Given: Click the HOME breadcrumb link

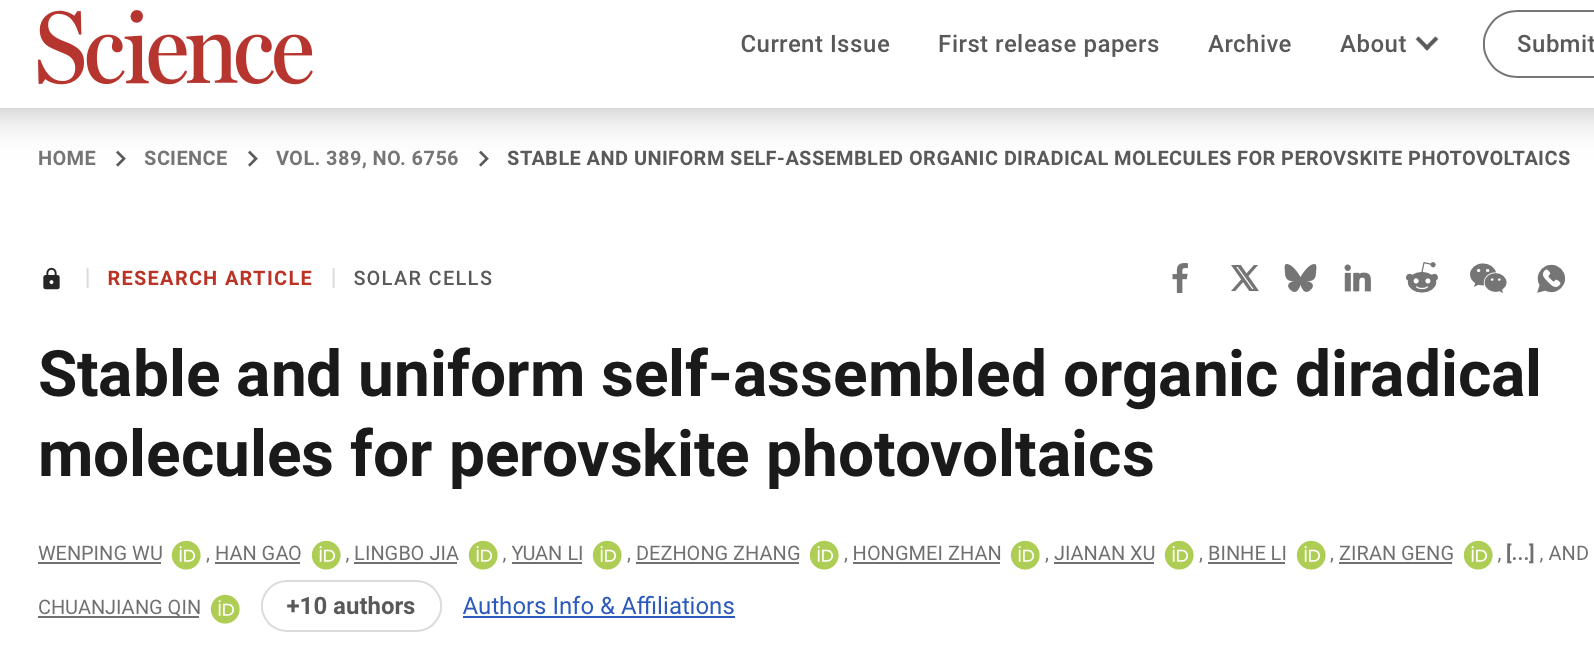Looking at the screenshot, I should pos(67,158).
